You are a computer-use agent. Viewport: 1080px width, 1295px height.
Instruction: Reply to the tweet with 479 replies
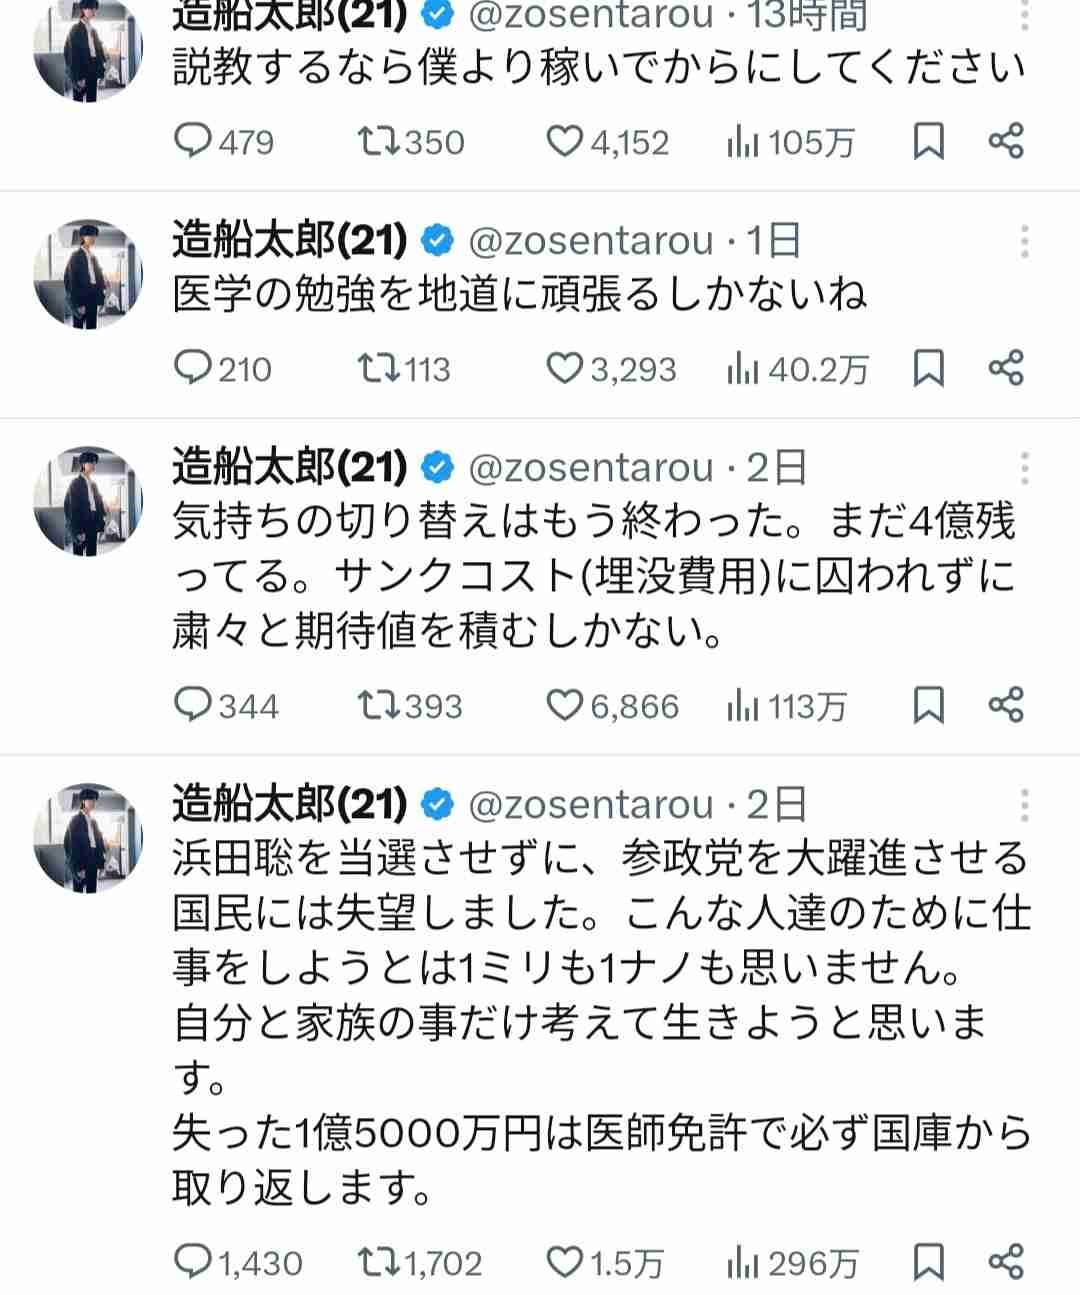(193, 142)
